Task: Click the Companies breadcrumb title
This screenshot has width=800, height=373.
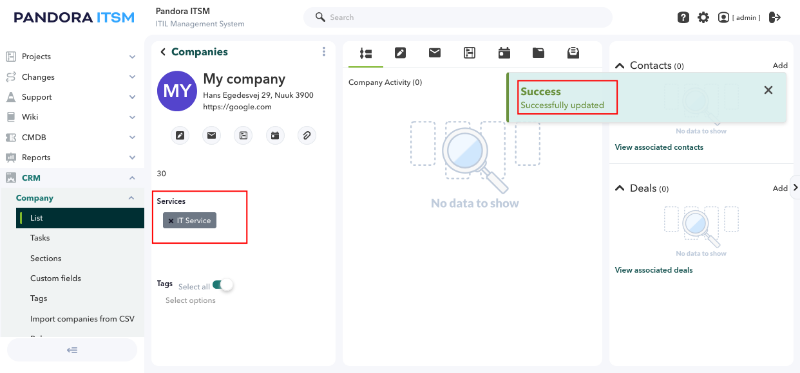Action: [199, 52]
